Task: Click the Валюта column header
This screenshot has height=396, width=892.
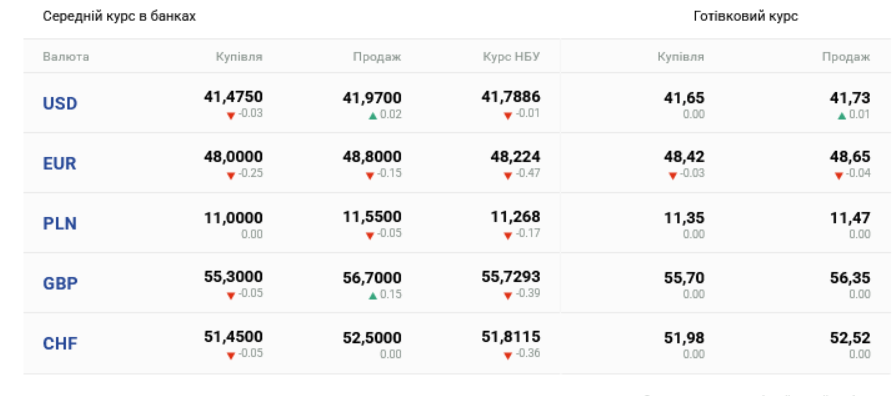Action: coord(66,57)
